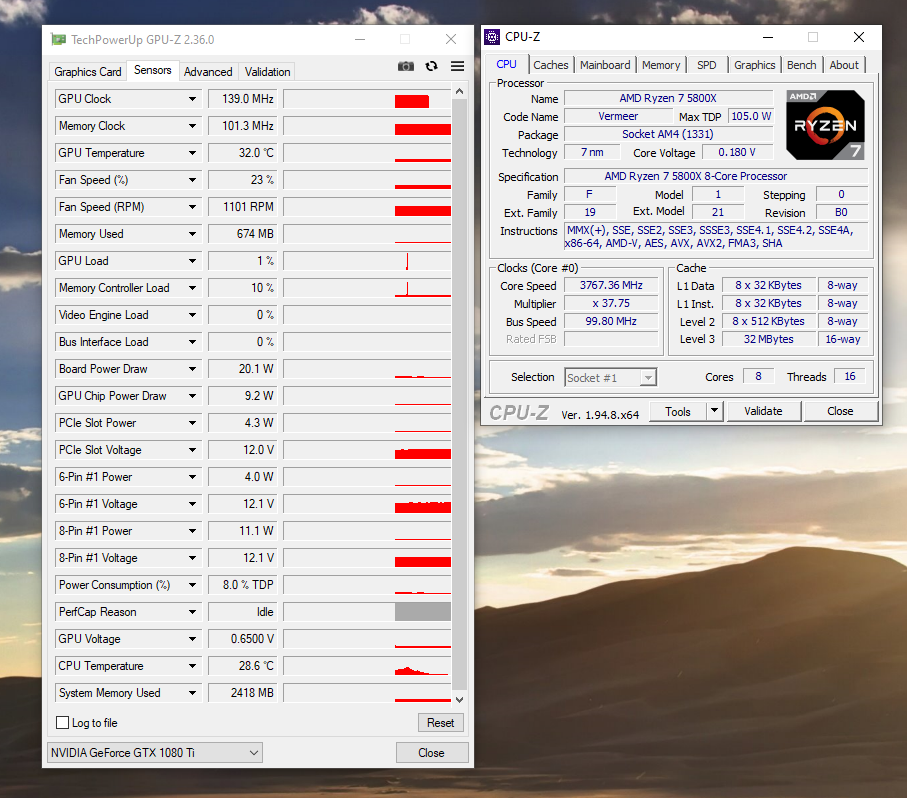Image resolution: width=907 pixels, height=798 pixels.
Task: Open the GPU Load sensor dropdown
Action: point(192,261)
